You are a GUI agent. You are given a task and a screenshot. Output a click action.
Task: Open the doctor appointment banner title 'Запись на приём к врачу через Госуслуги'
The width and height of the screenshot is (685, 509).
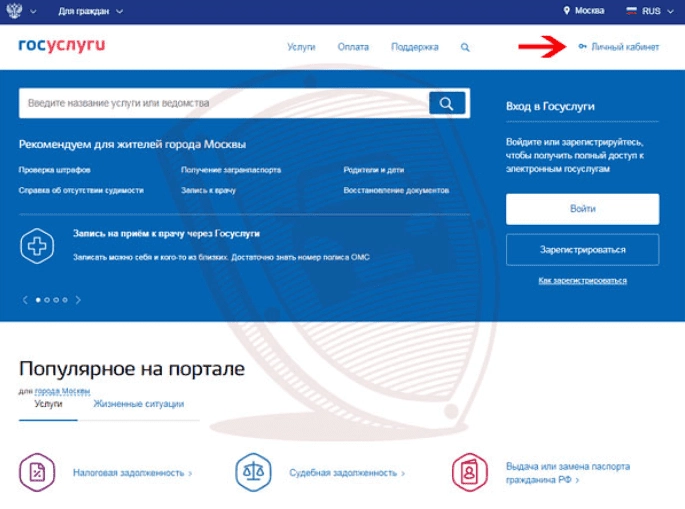pyautogui.click(x=166, y=234)
